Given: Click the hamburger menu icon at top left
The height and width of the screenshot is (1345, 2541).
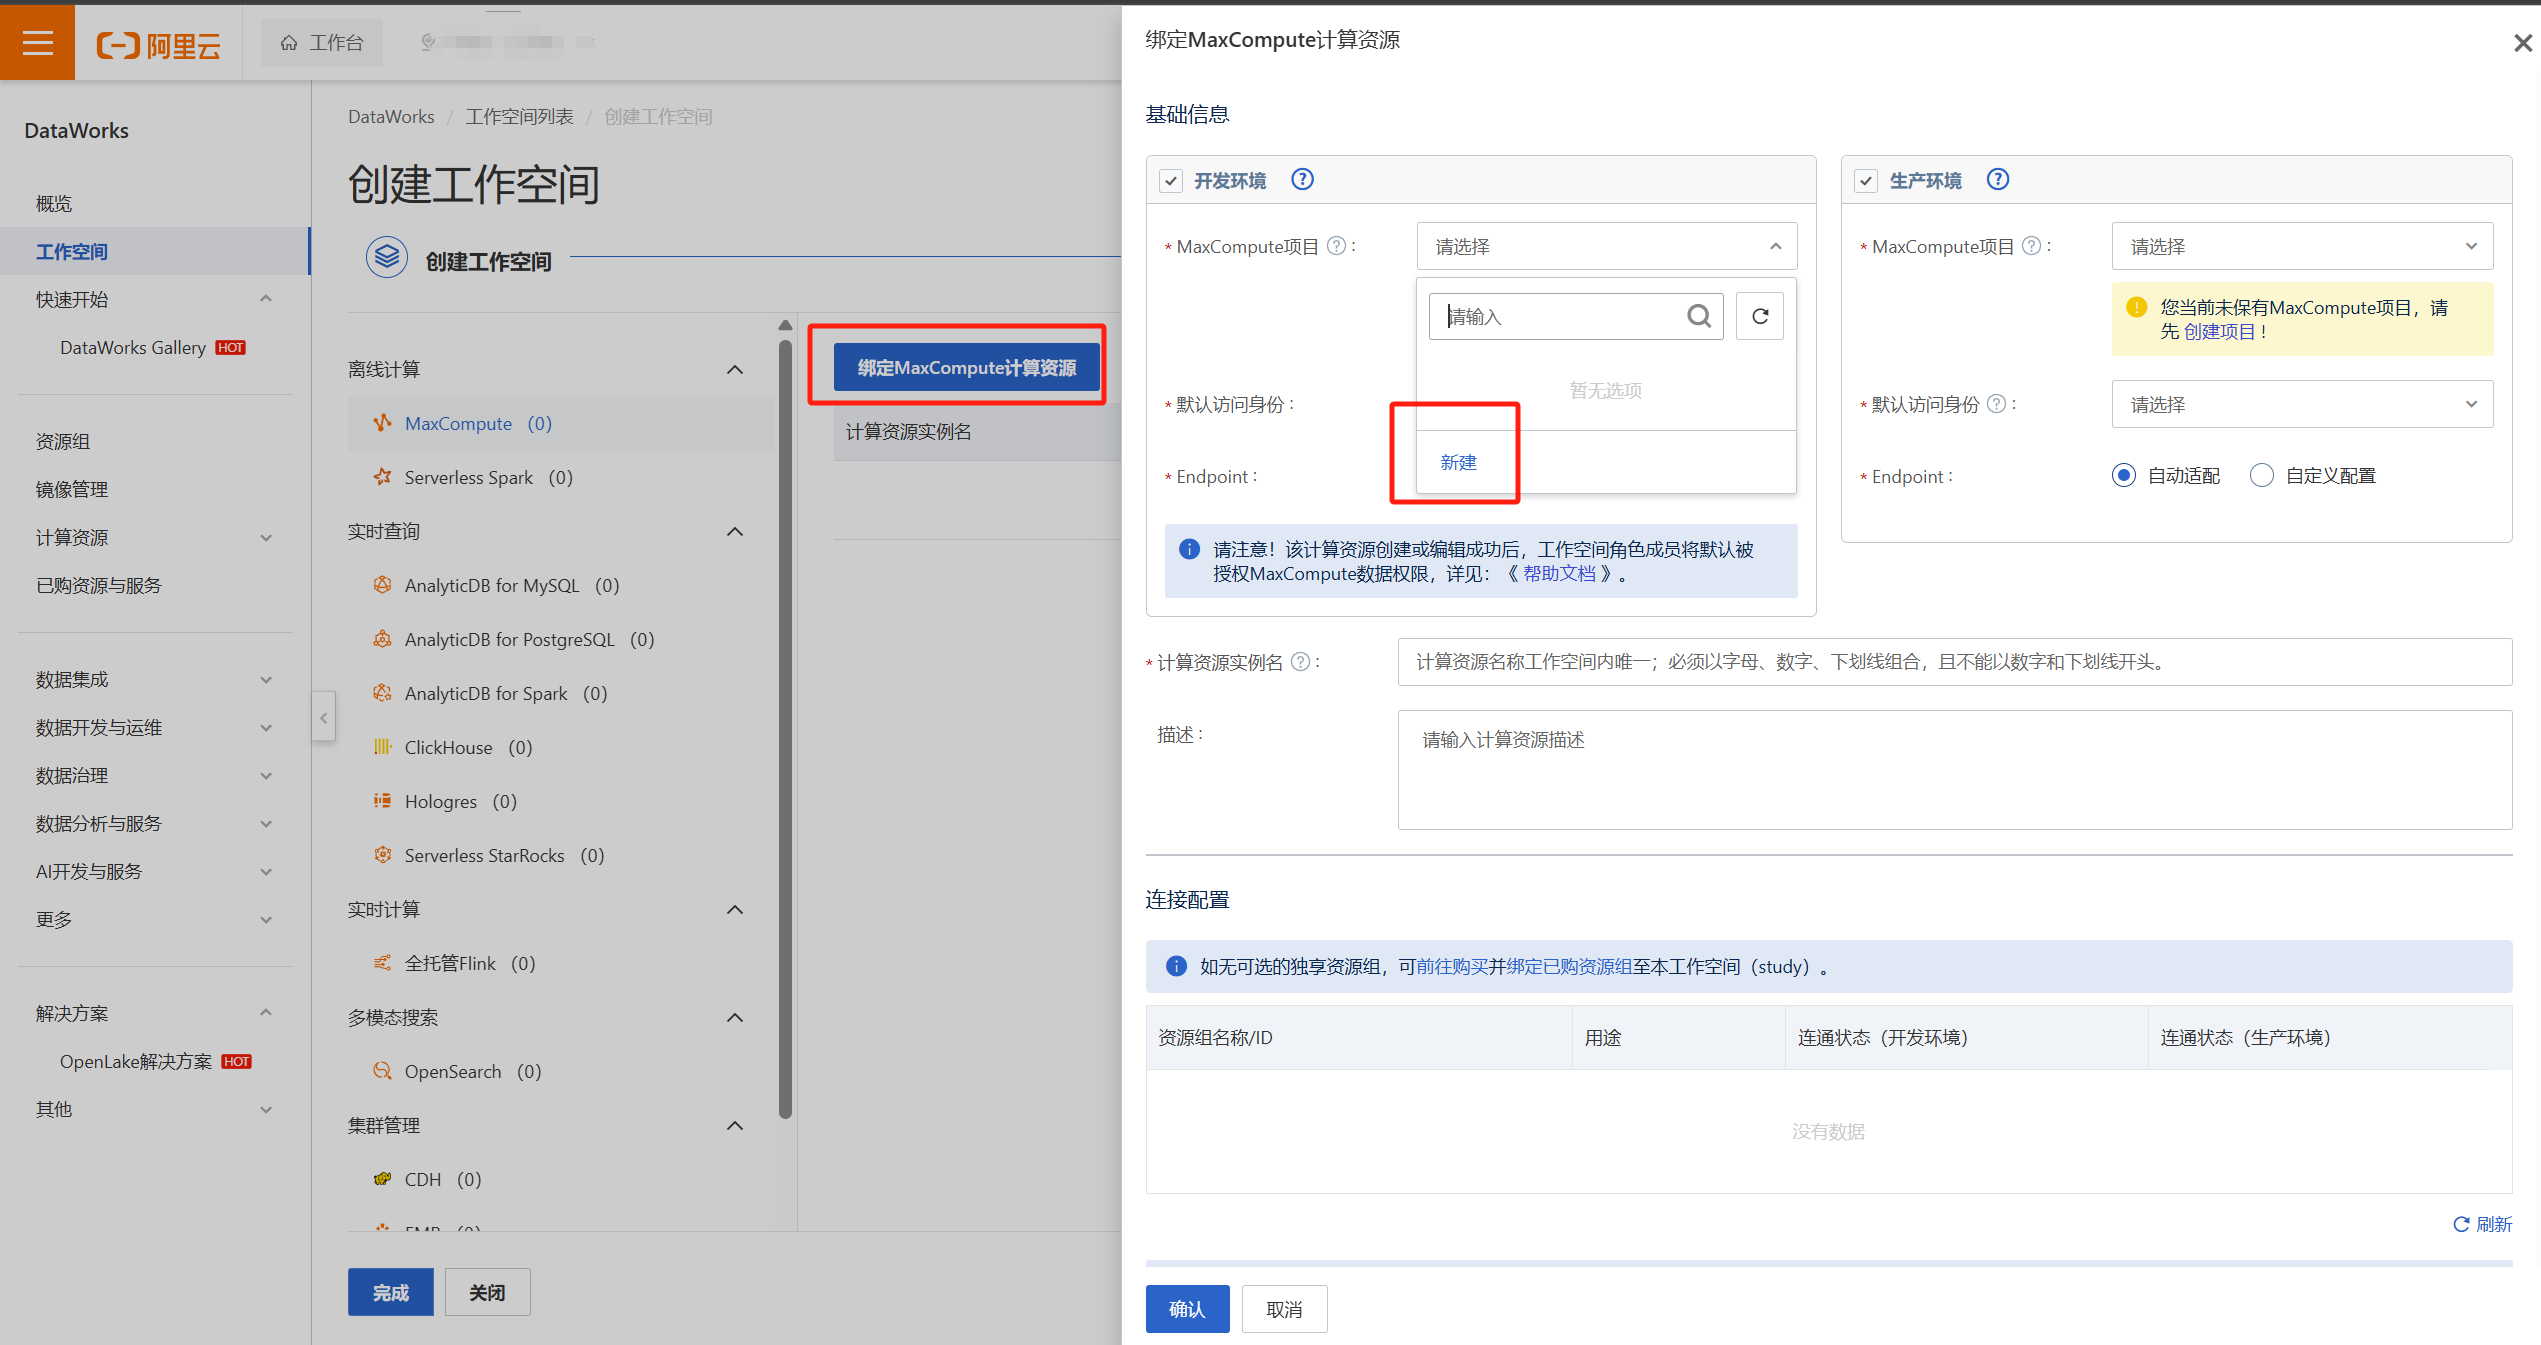Looking at the screenshot, I should (37, 42).
